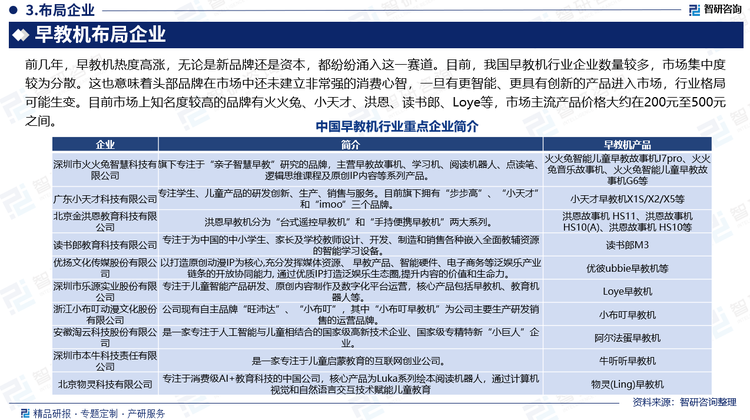Click the 智研咨询 logo in top right
The image size is (750, 420).
715,10
